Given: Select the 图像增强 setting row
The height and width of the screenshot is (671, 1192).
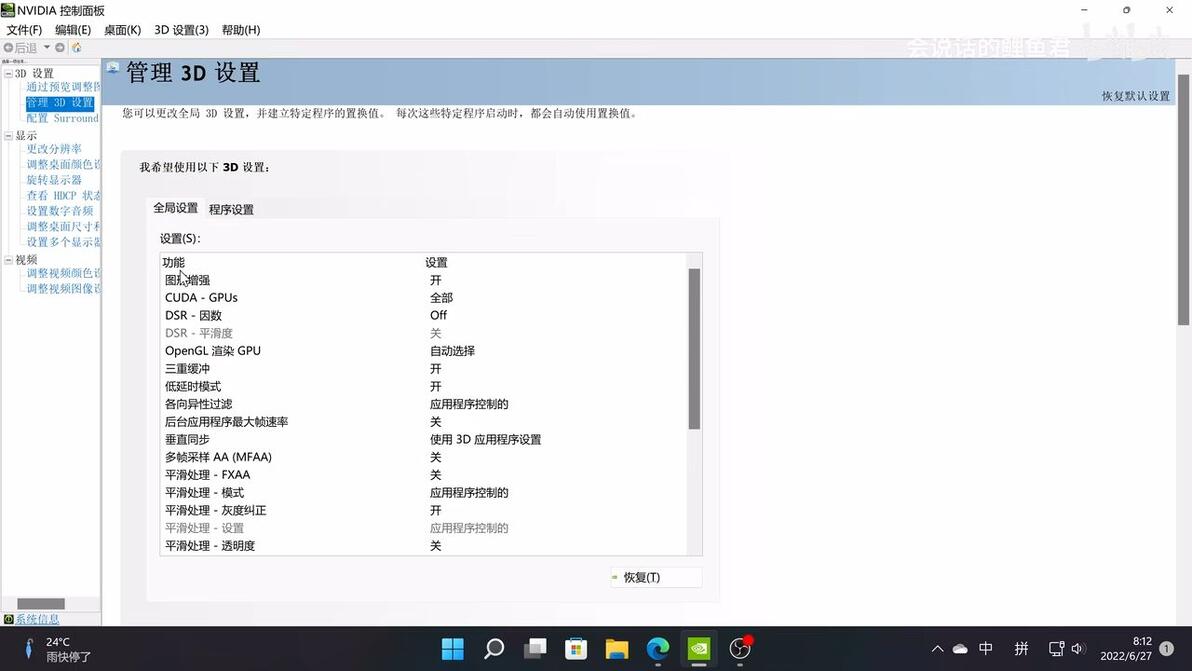Looking at the screenshot, I should [x=423, y=280].
